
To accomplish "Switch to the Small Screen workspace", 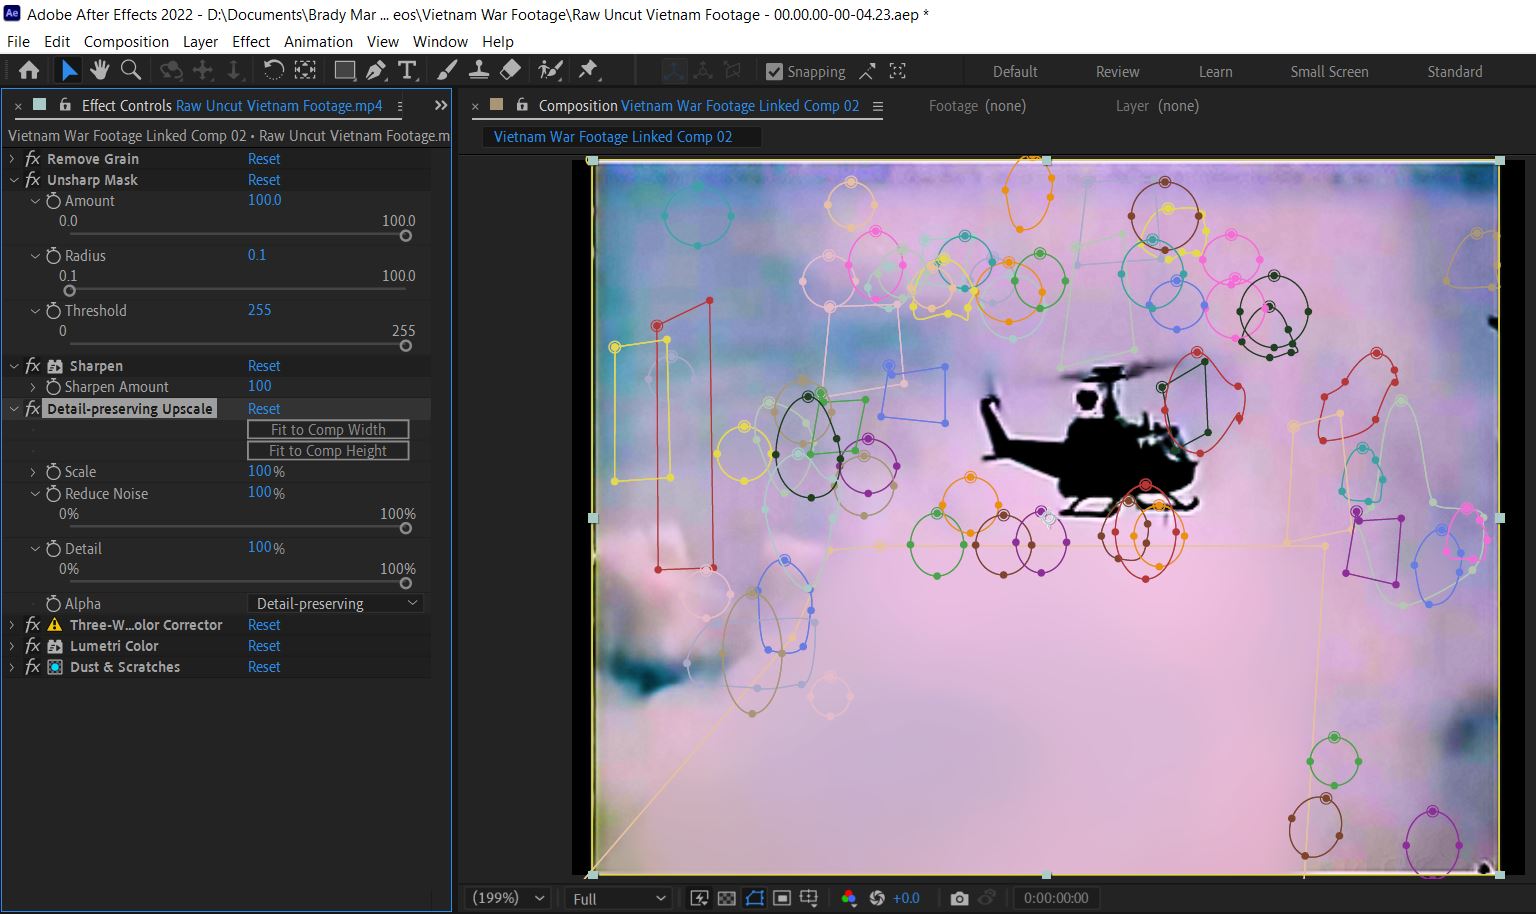I will pyautogui.click(x=1329, y=72).
